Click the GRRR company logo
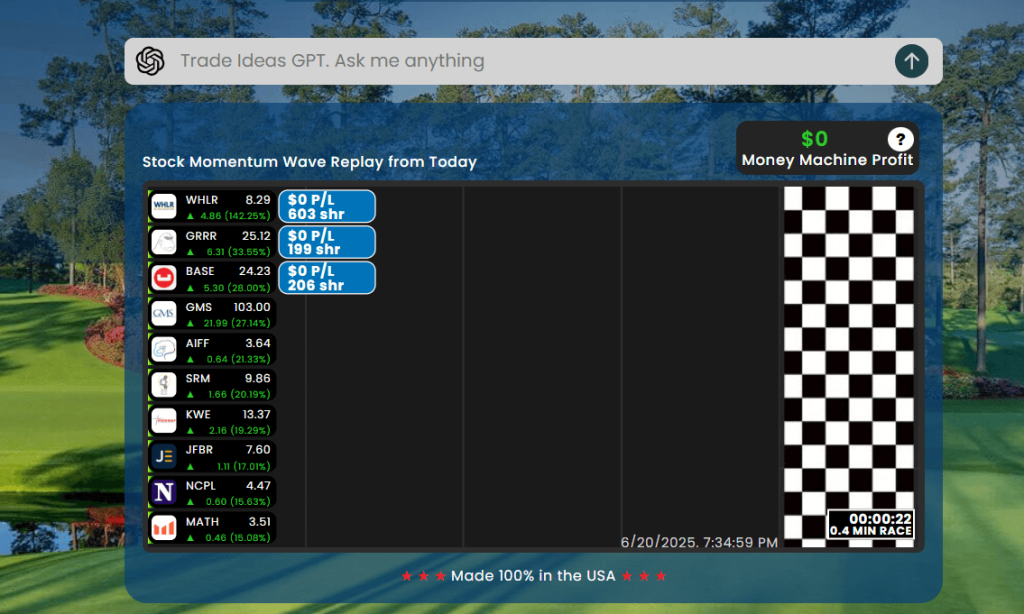The width and height of the screenshot is (1024, 614). pyautogui.click(x=164, y=242)
